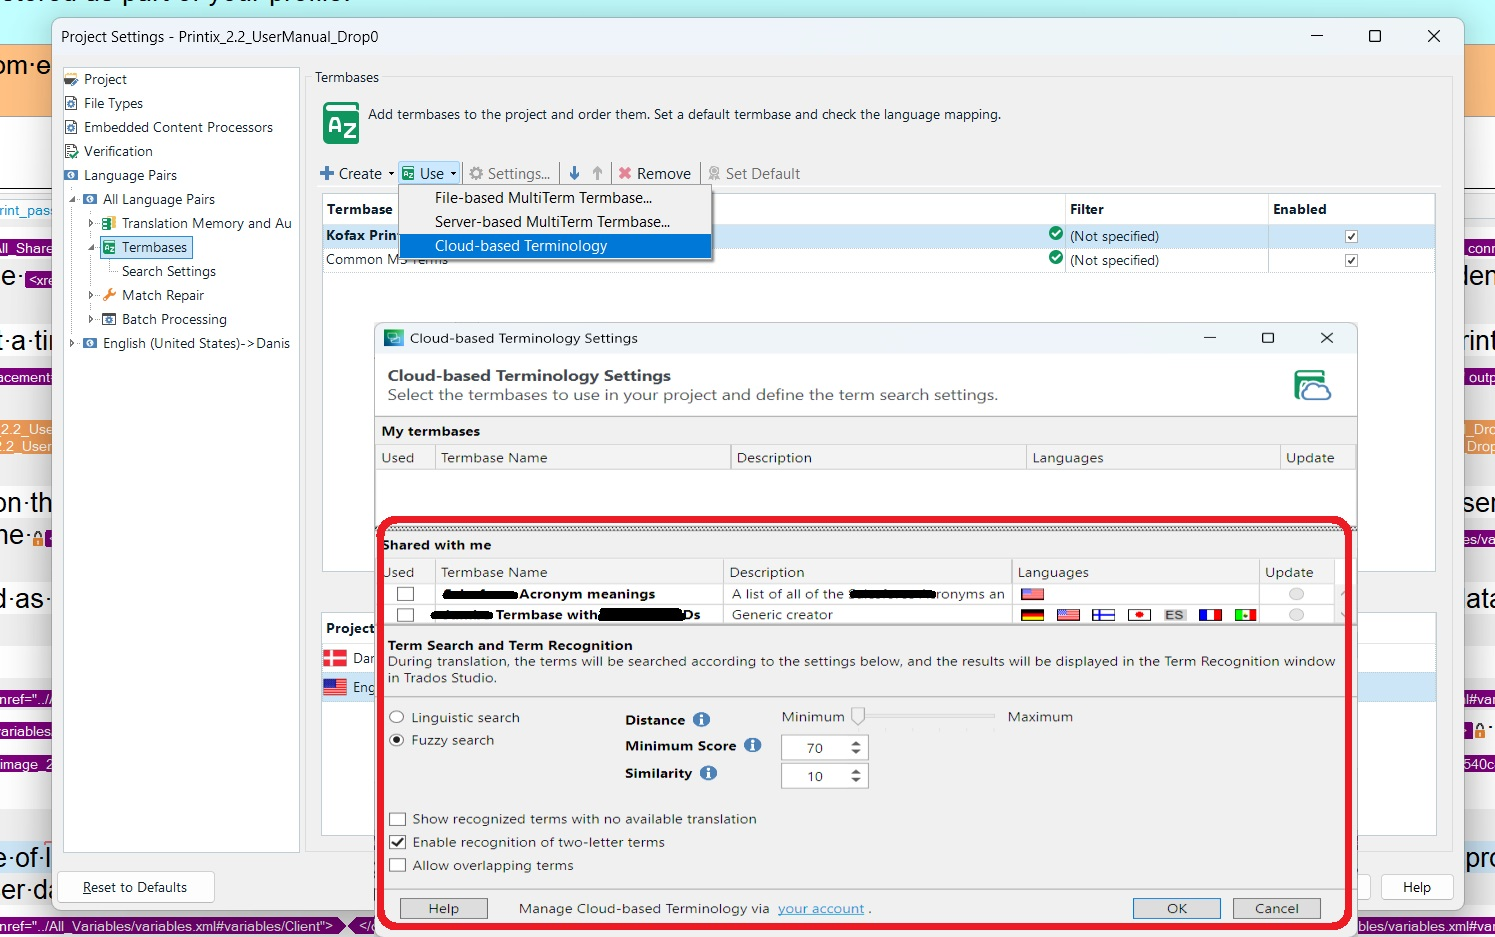Move termbase down with arrow icon
The width and height of the screenshot is (1495, 937).
(574, 173)
